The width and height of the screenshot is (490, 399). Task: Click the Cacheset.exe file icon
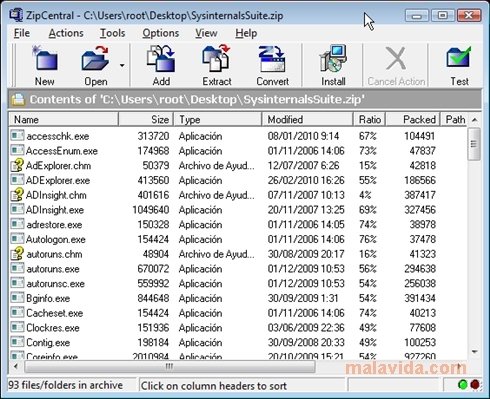(17, 312)
